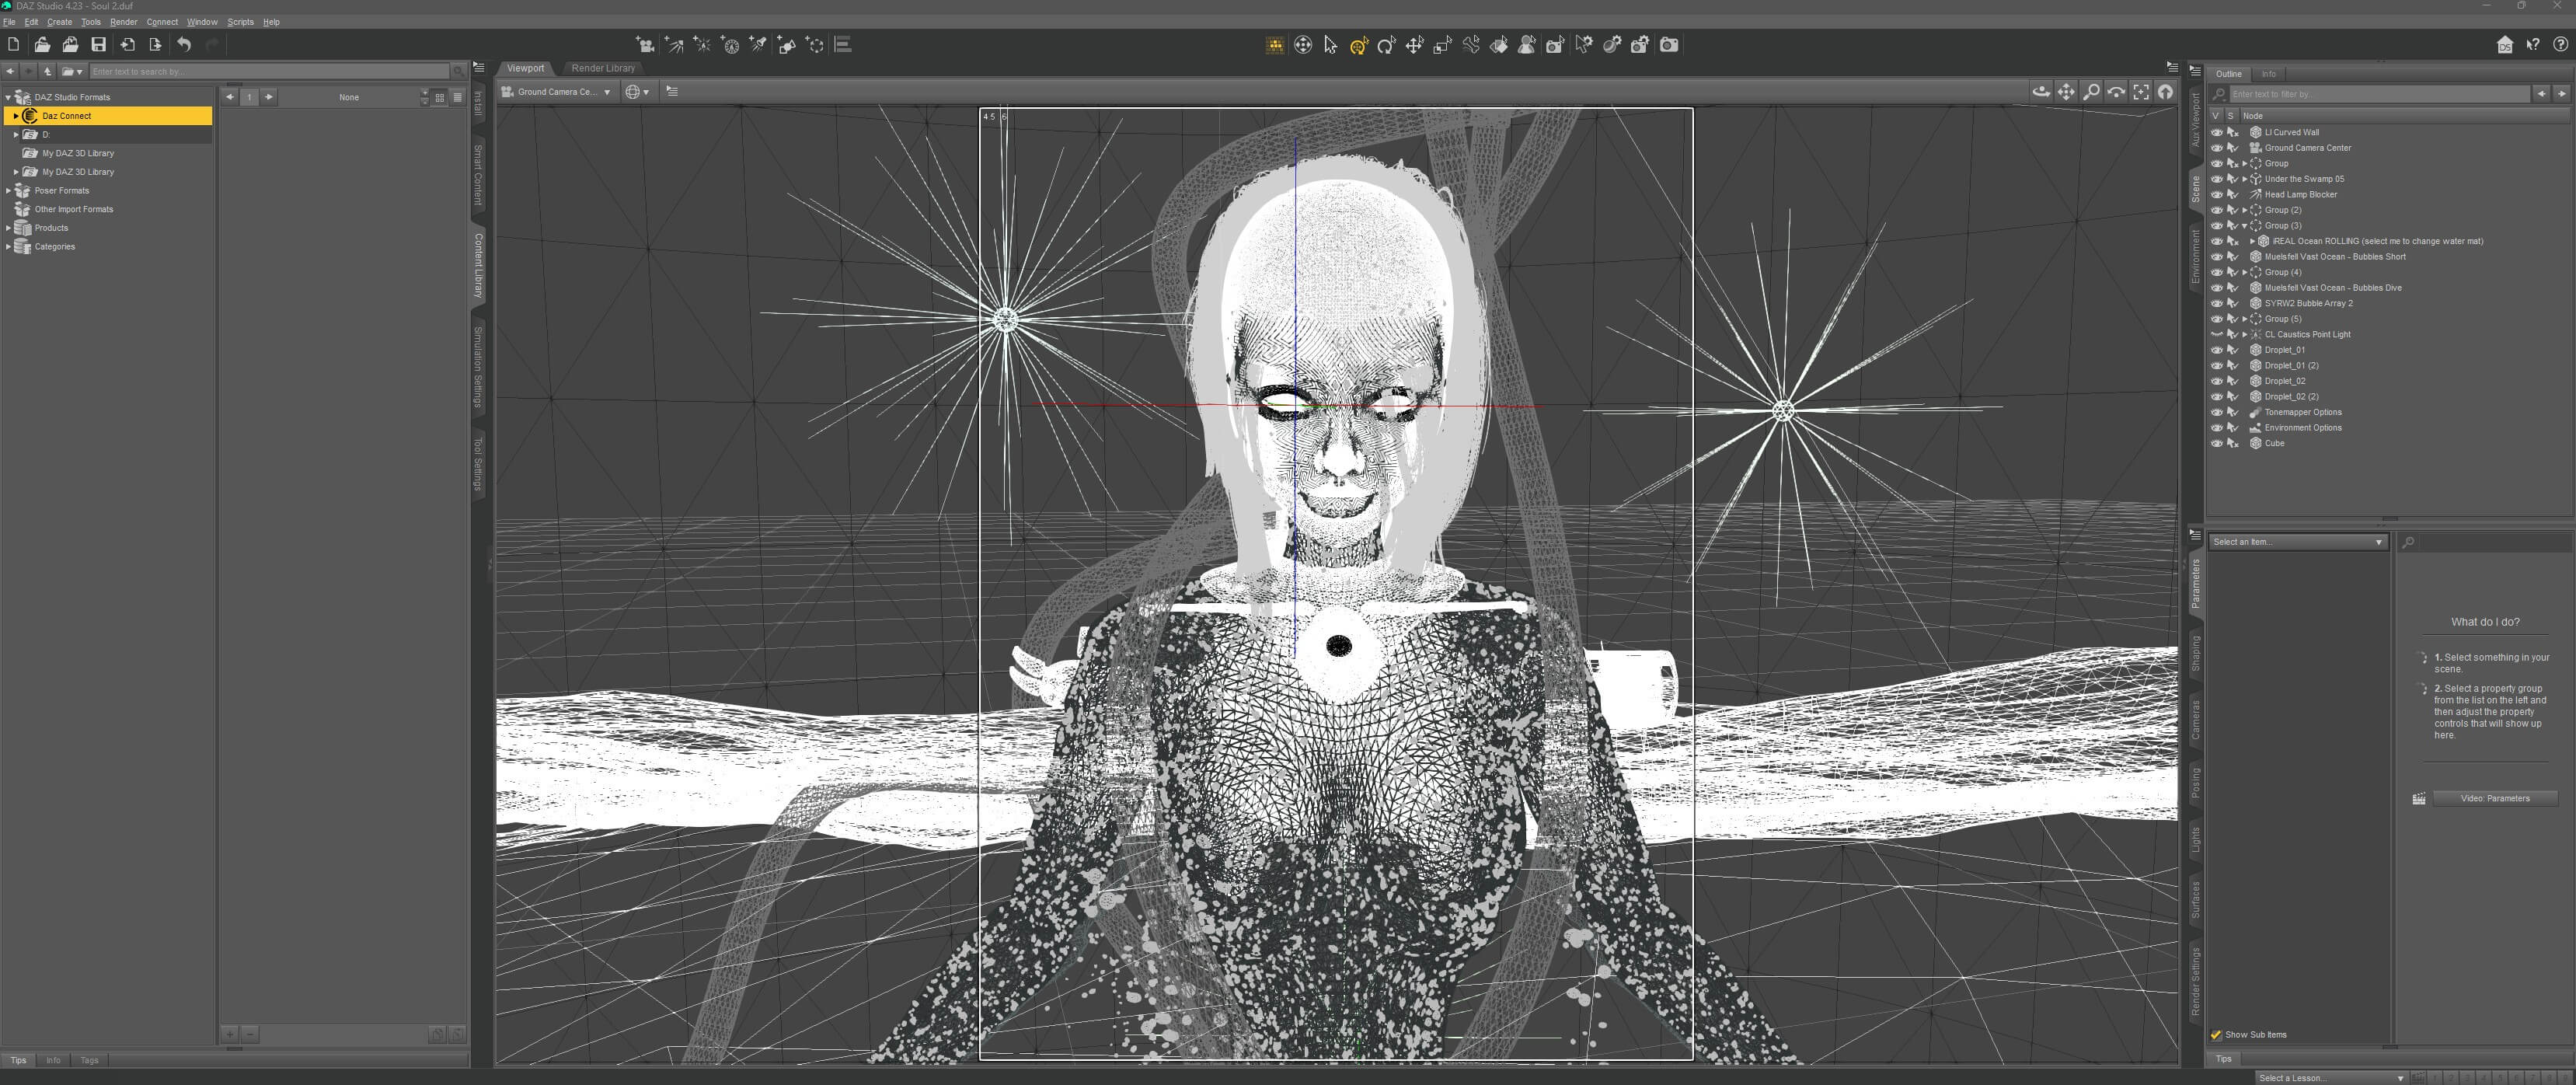The height and width of the screenshot is (1085, 2576).
Task: Click the New Scene file icon
Action: coord(13,44)
